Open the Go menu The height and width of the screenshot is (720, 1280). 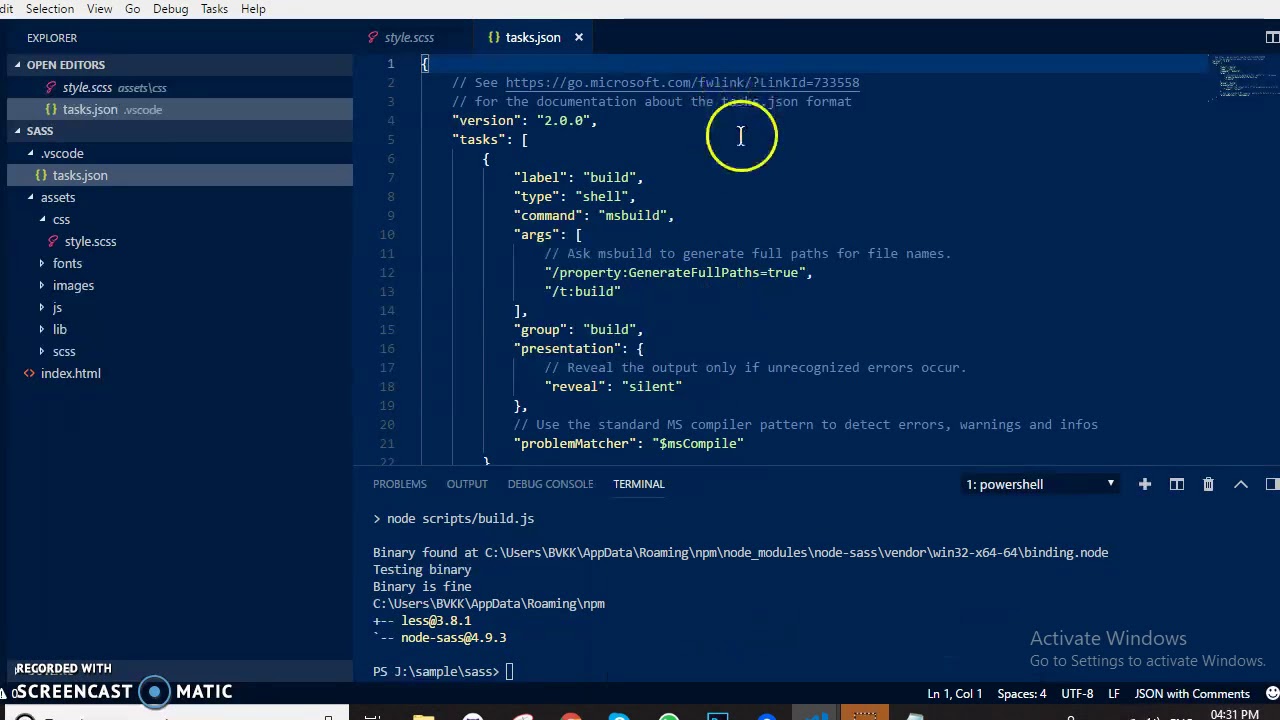[x=132, y=9]
